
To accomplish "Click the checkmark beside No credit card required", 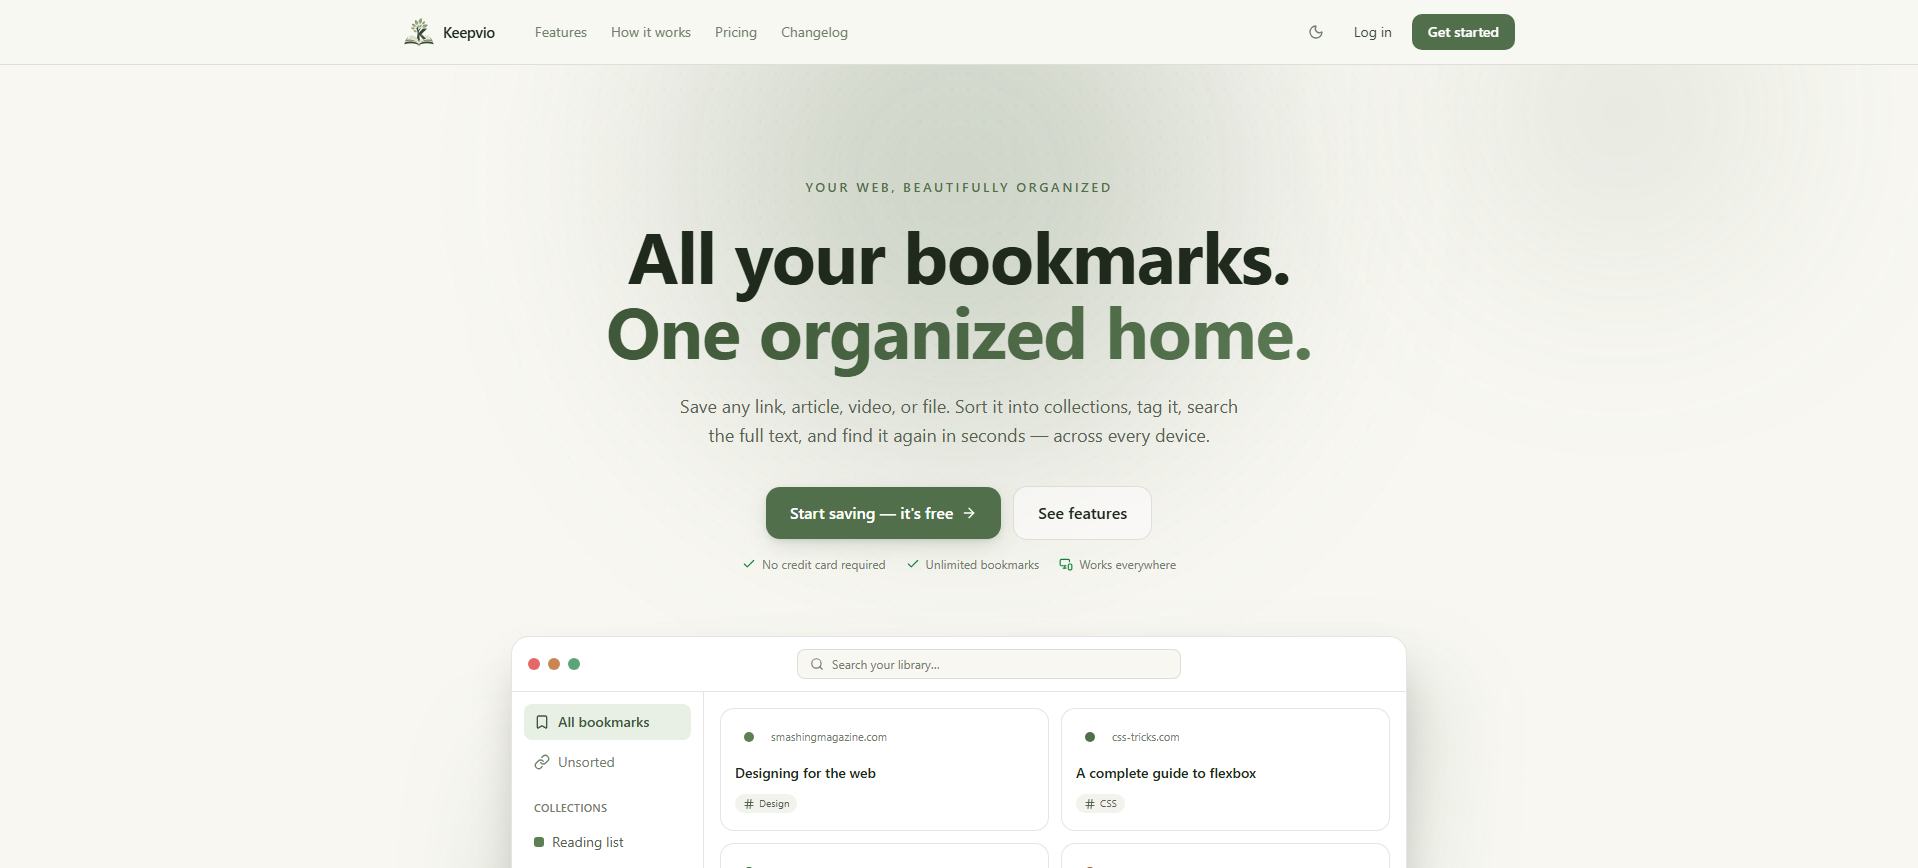I will (x=749, y=564).
